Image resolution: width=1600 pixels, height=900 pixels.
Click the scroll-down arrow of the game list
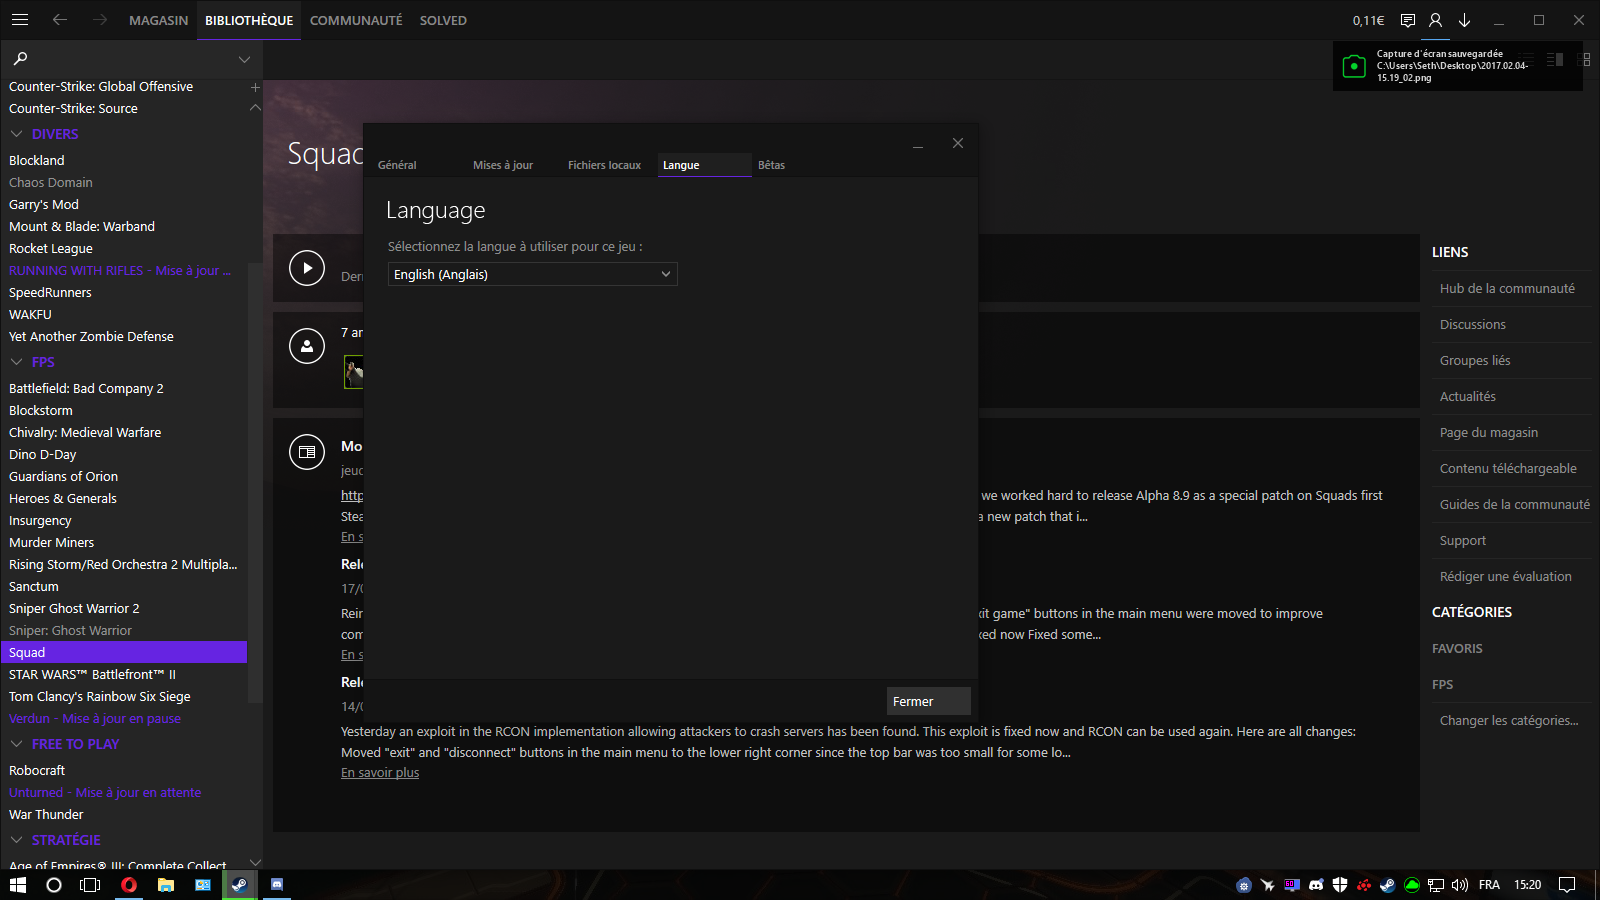tap(255, 862)
